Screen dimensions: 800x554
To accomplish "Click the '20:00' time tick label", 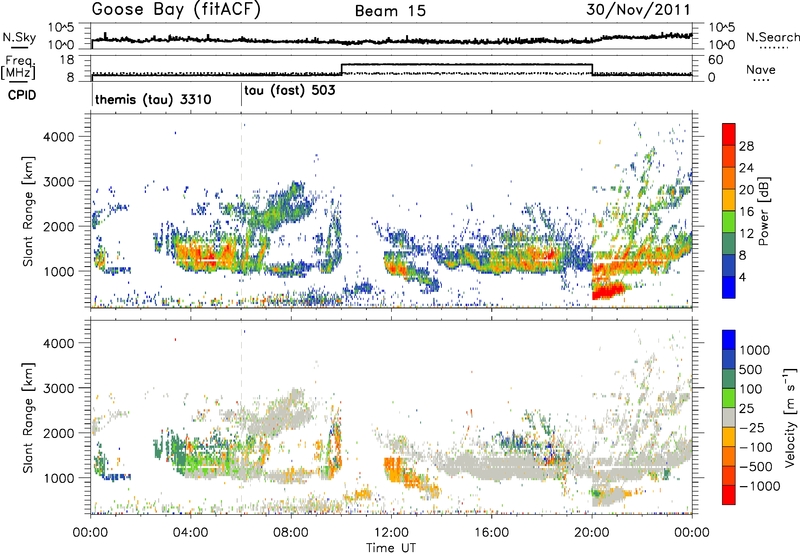I will (x=591, y=533).
